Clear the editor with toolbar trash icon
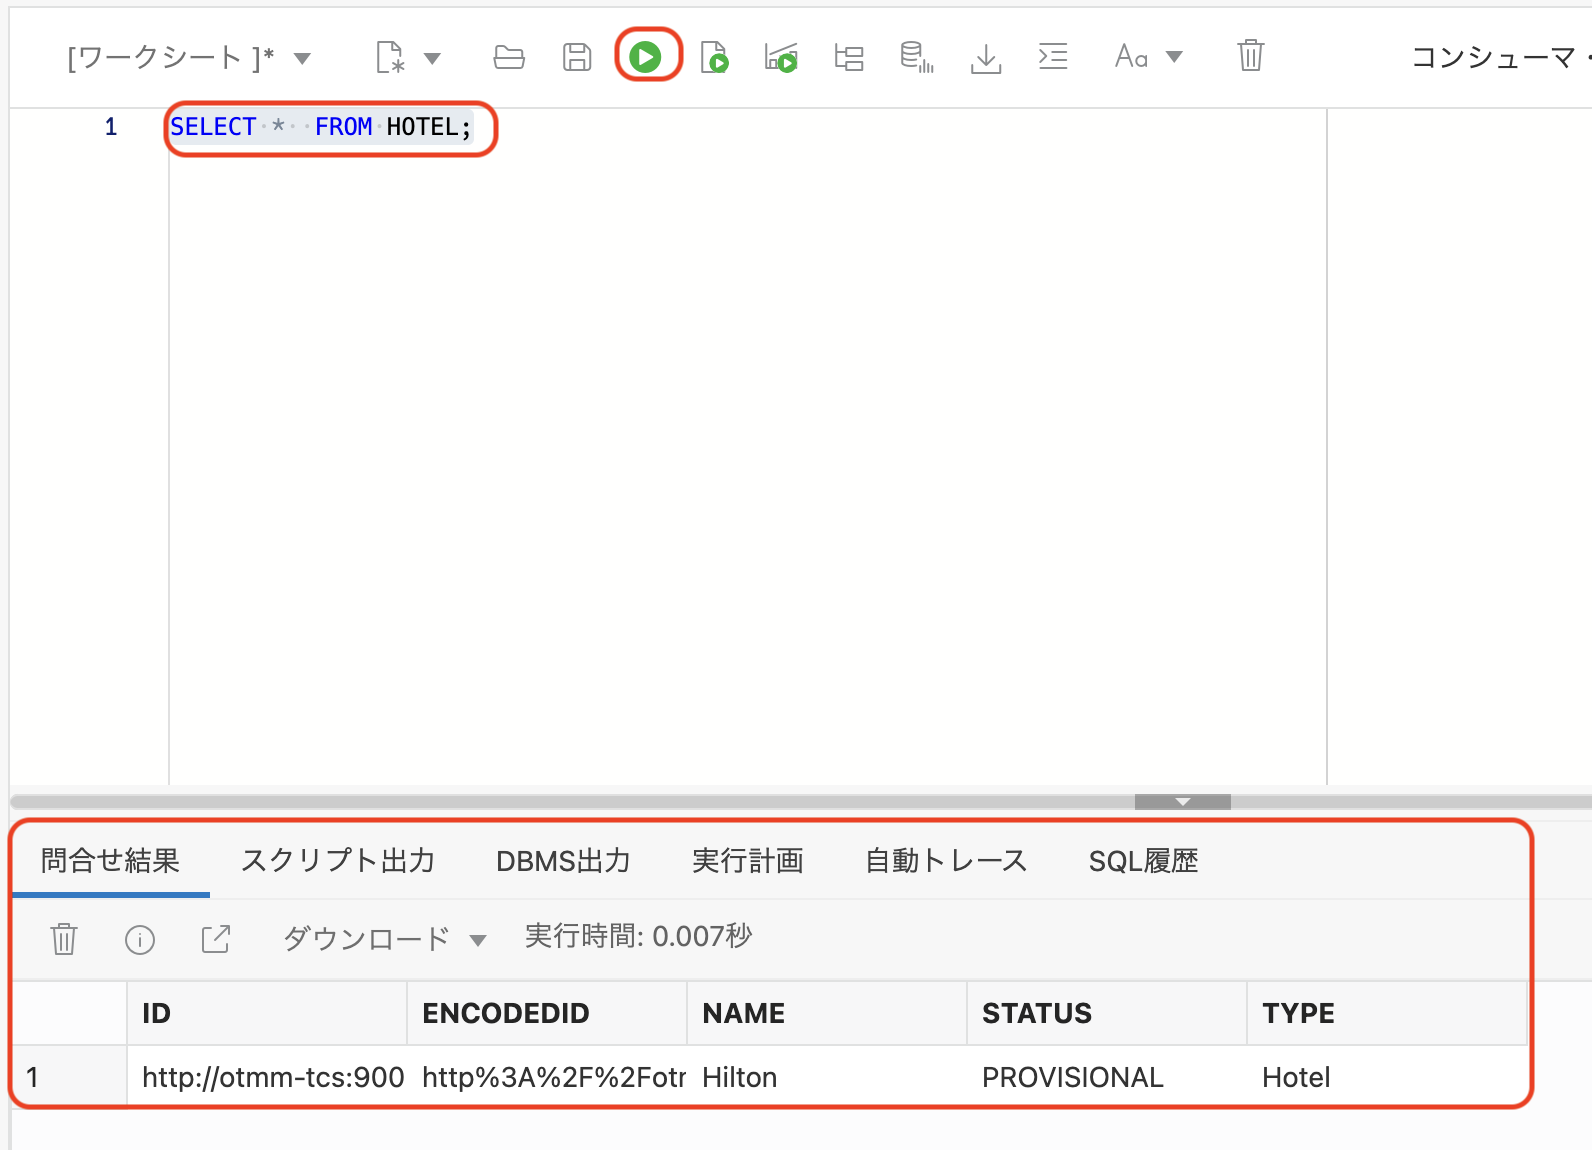The image size is (1592, 1150). coord(1250,55)
